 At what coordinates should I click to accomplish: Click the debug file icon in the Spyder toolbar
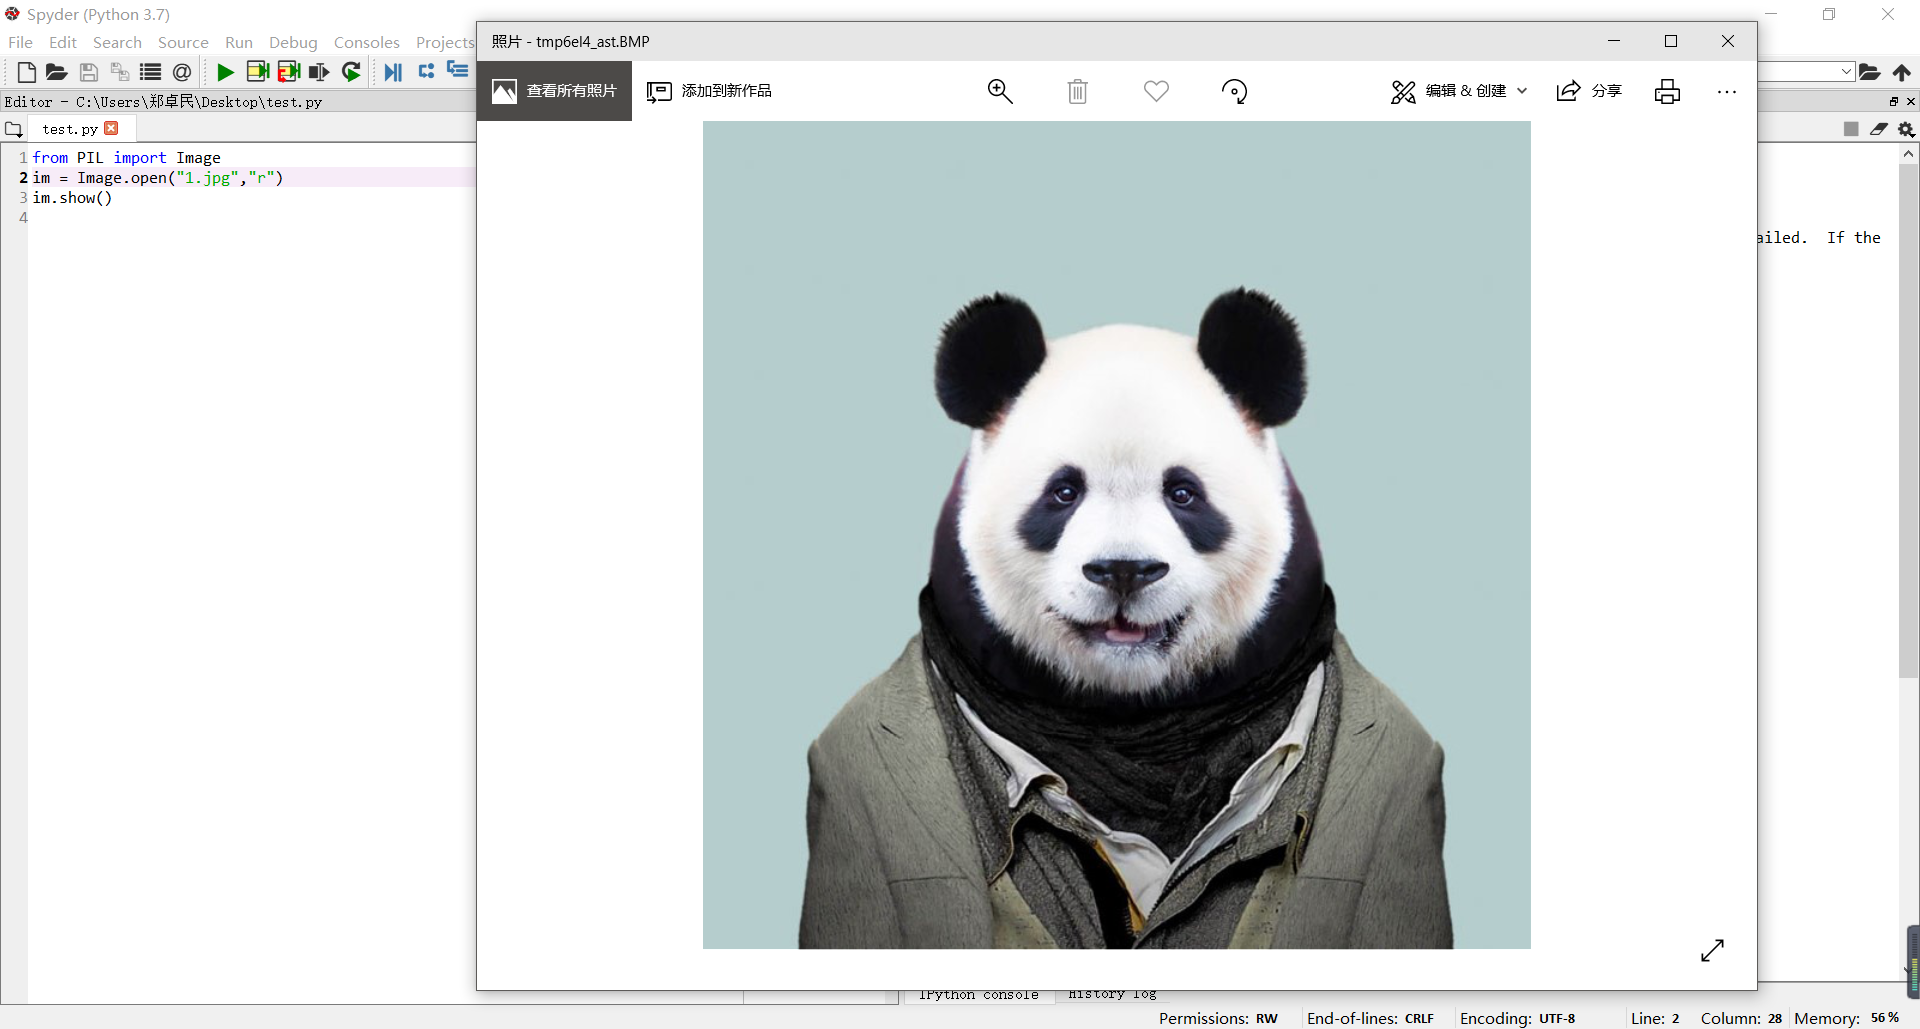393,72
